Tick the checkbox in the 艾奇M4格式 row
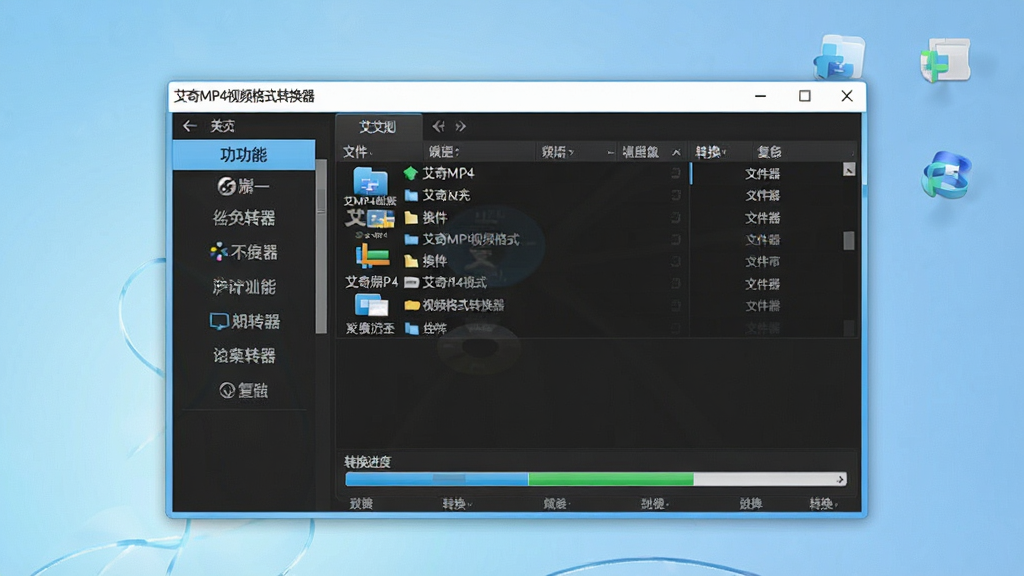The height and width of the screenshot is (576, 1024). coord(676,283)
